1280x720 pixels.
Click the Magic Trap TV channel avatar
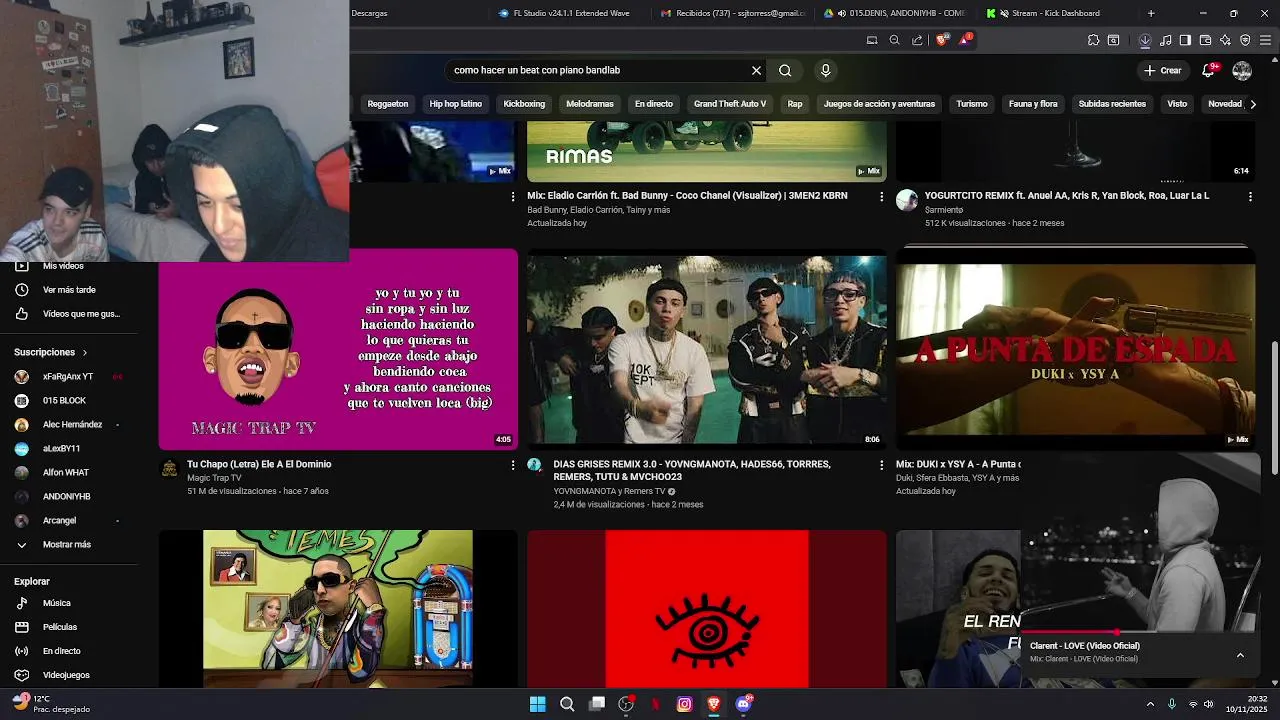169,467
